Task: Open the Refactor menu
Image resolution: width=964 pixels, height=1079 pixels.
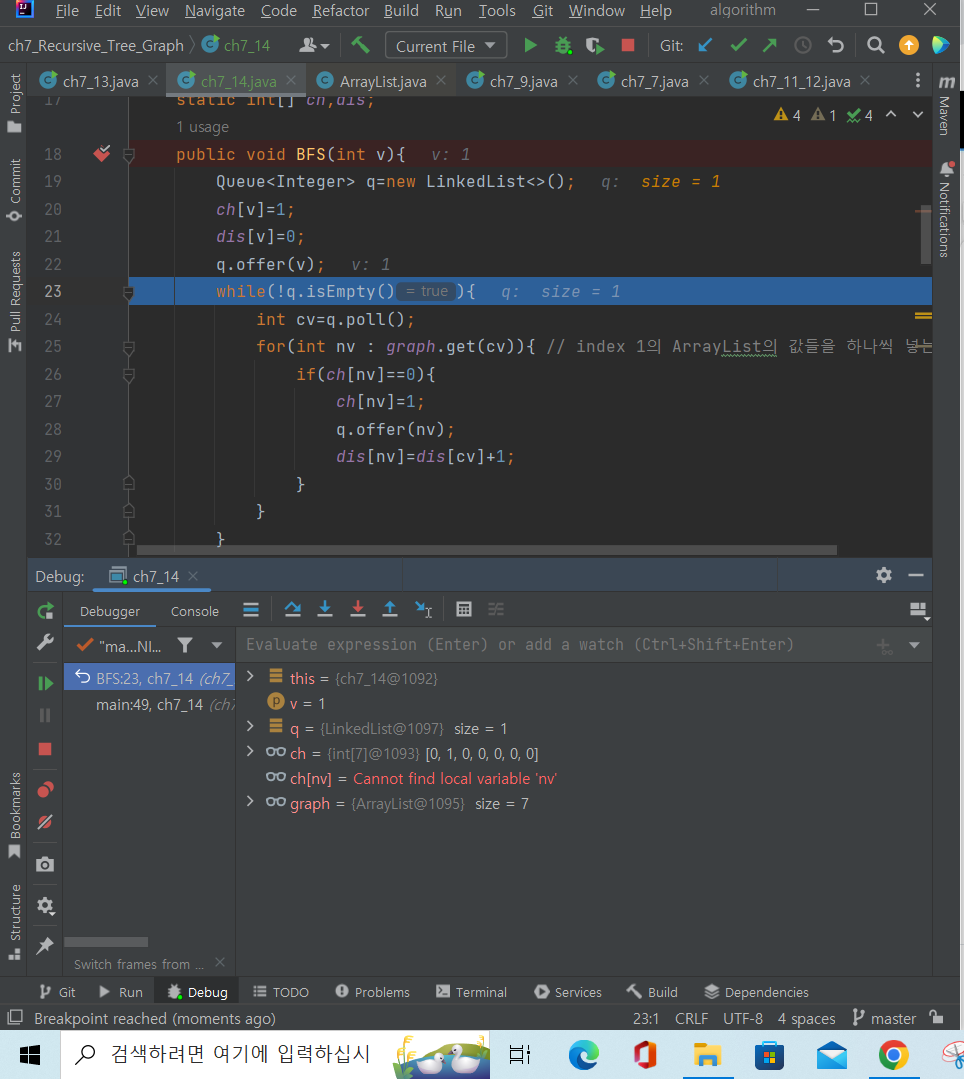Action: tap(340, 11)
